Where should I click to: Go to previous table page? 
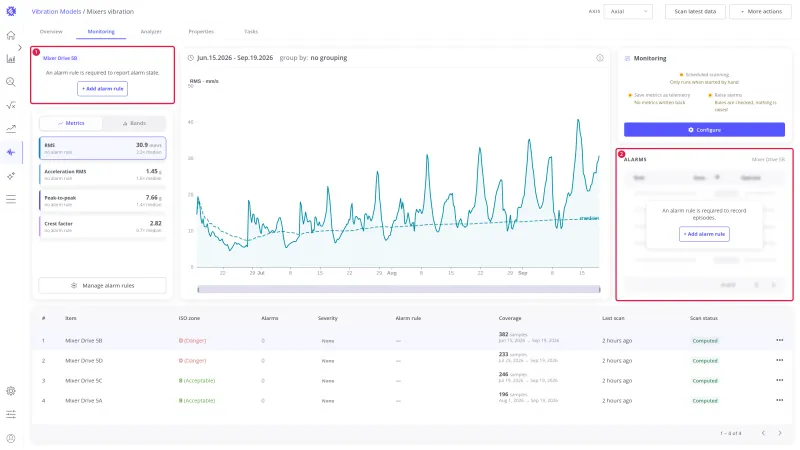pos(763,433)
